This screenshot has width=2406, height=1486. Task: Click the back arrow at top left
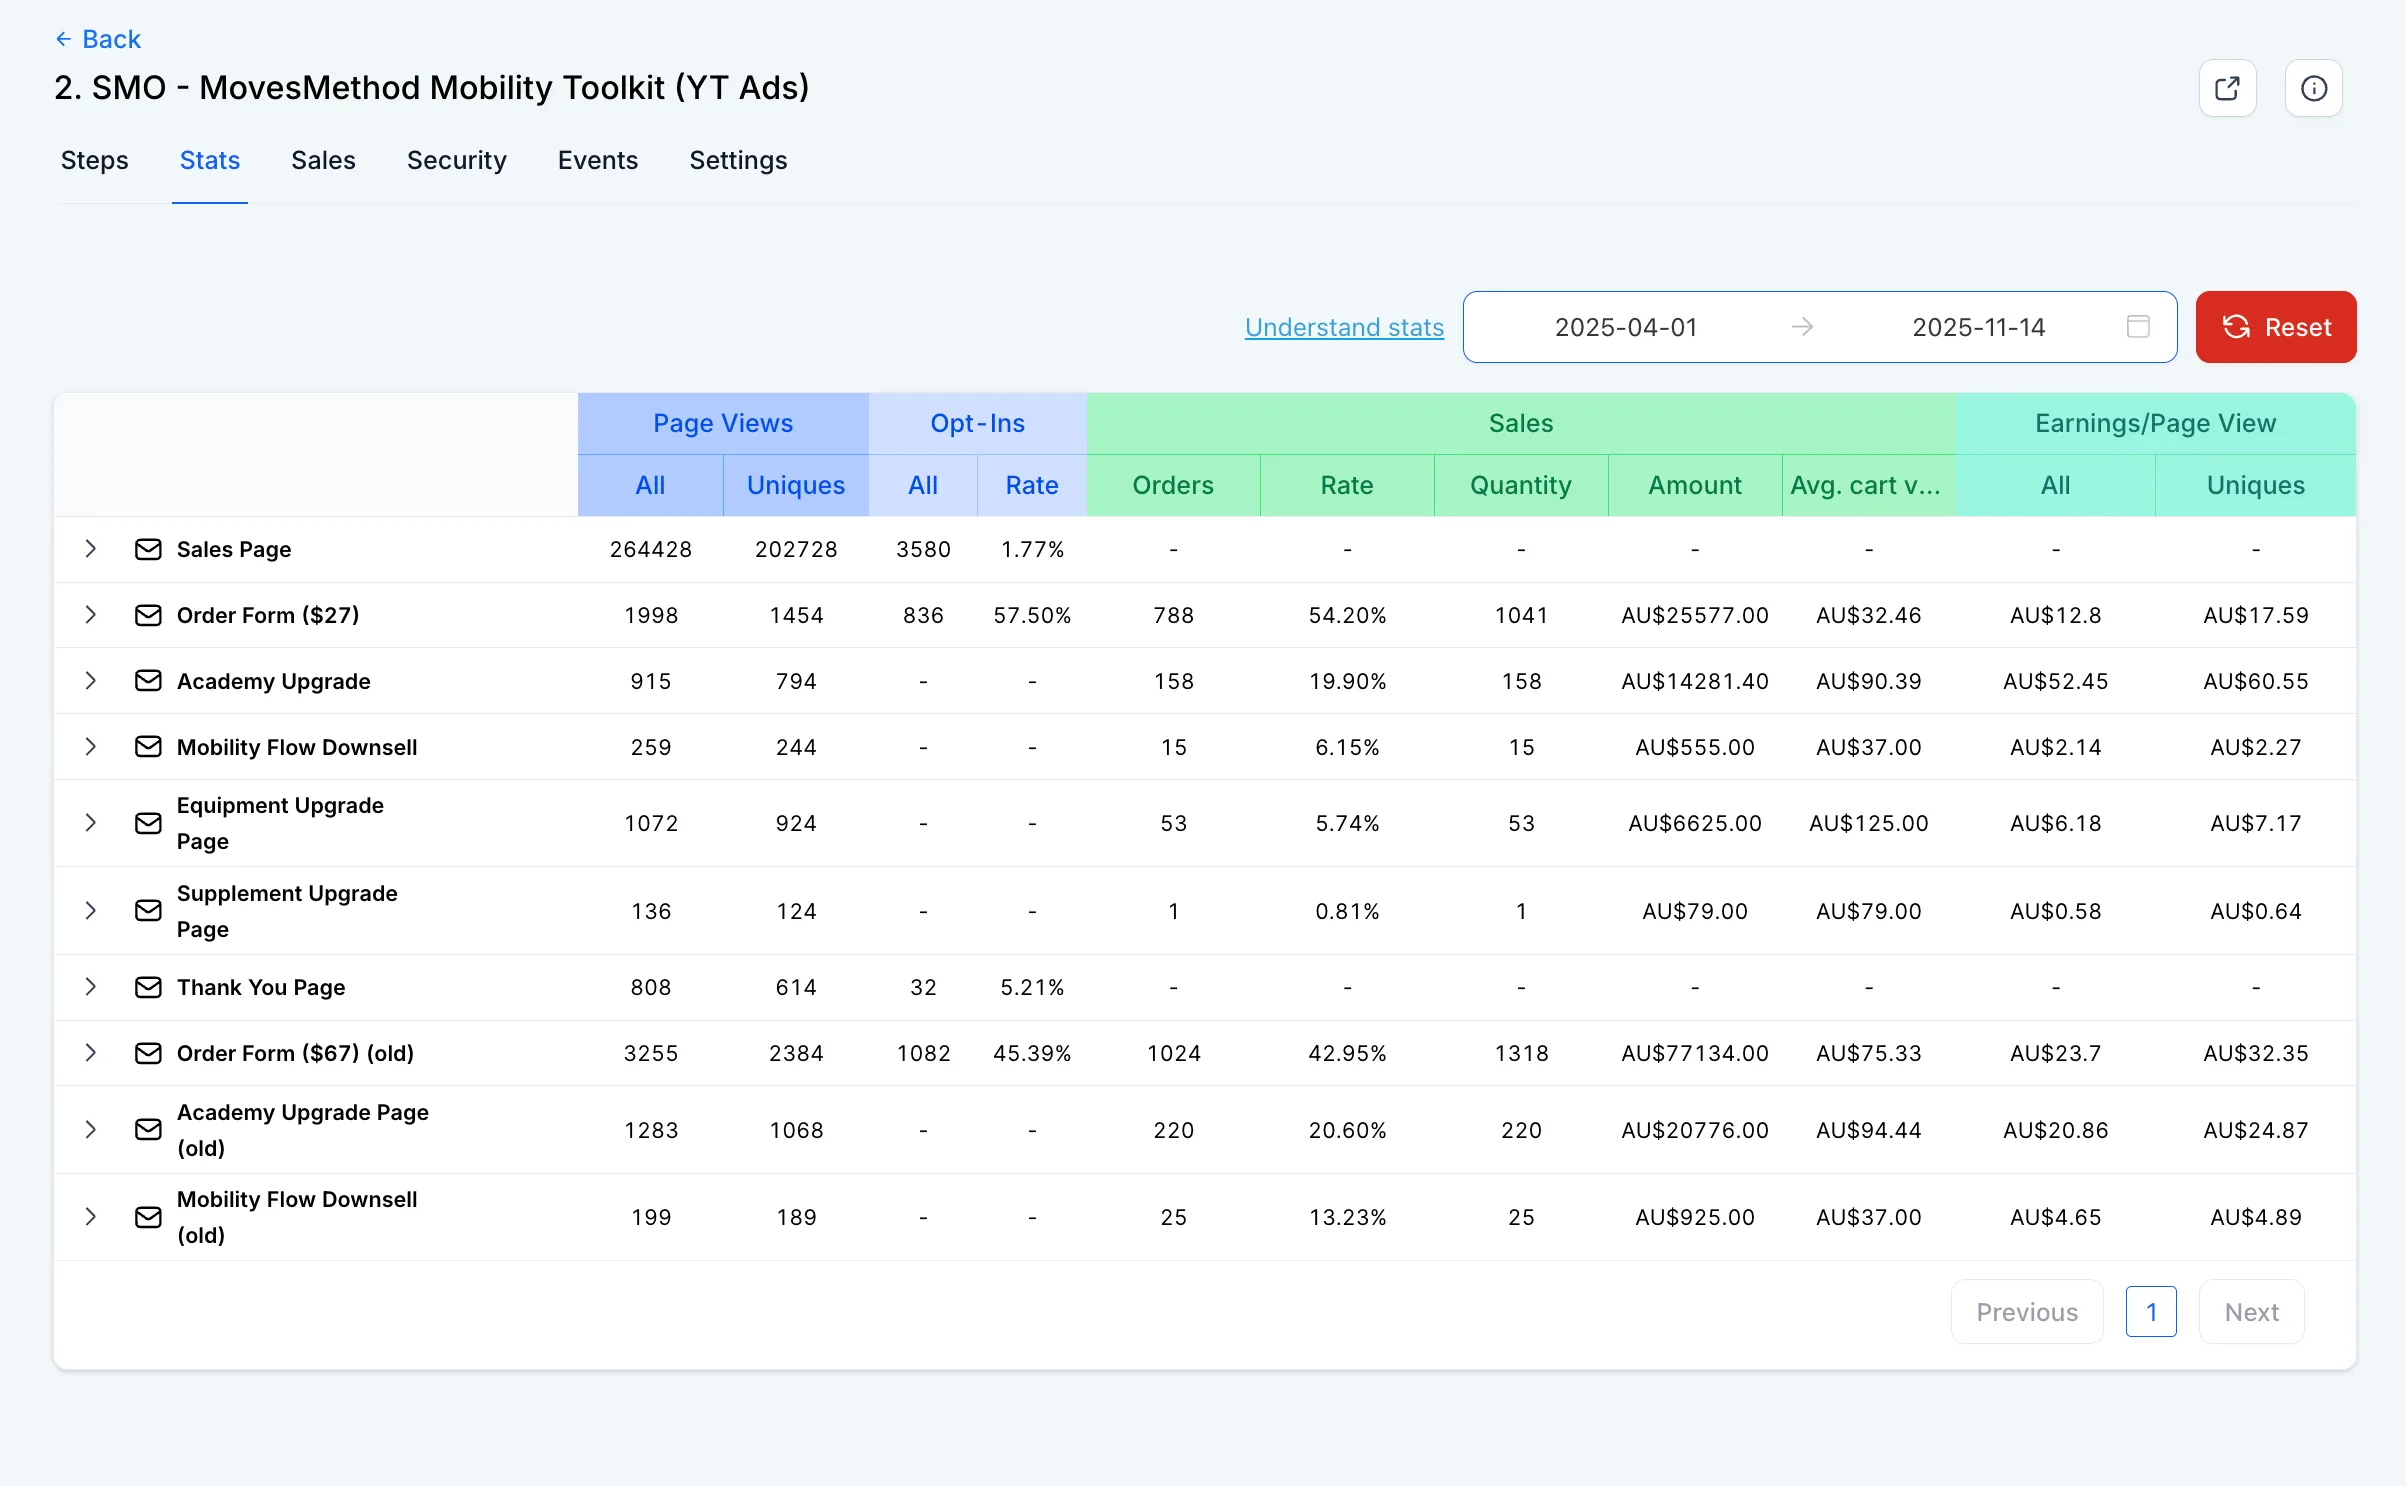tap(64, 39)
